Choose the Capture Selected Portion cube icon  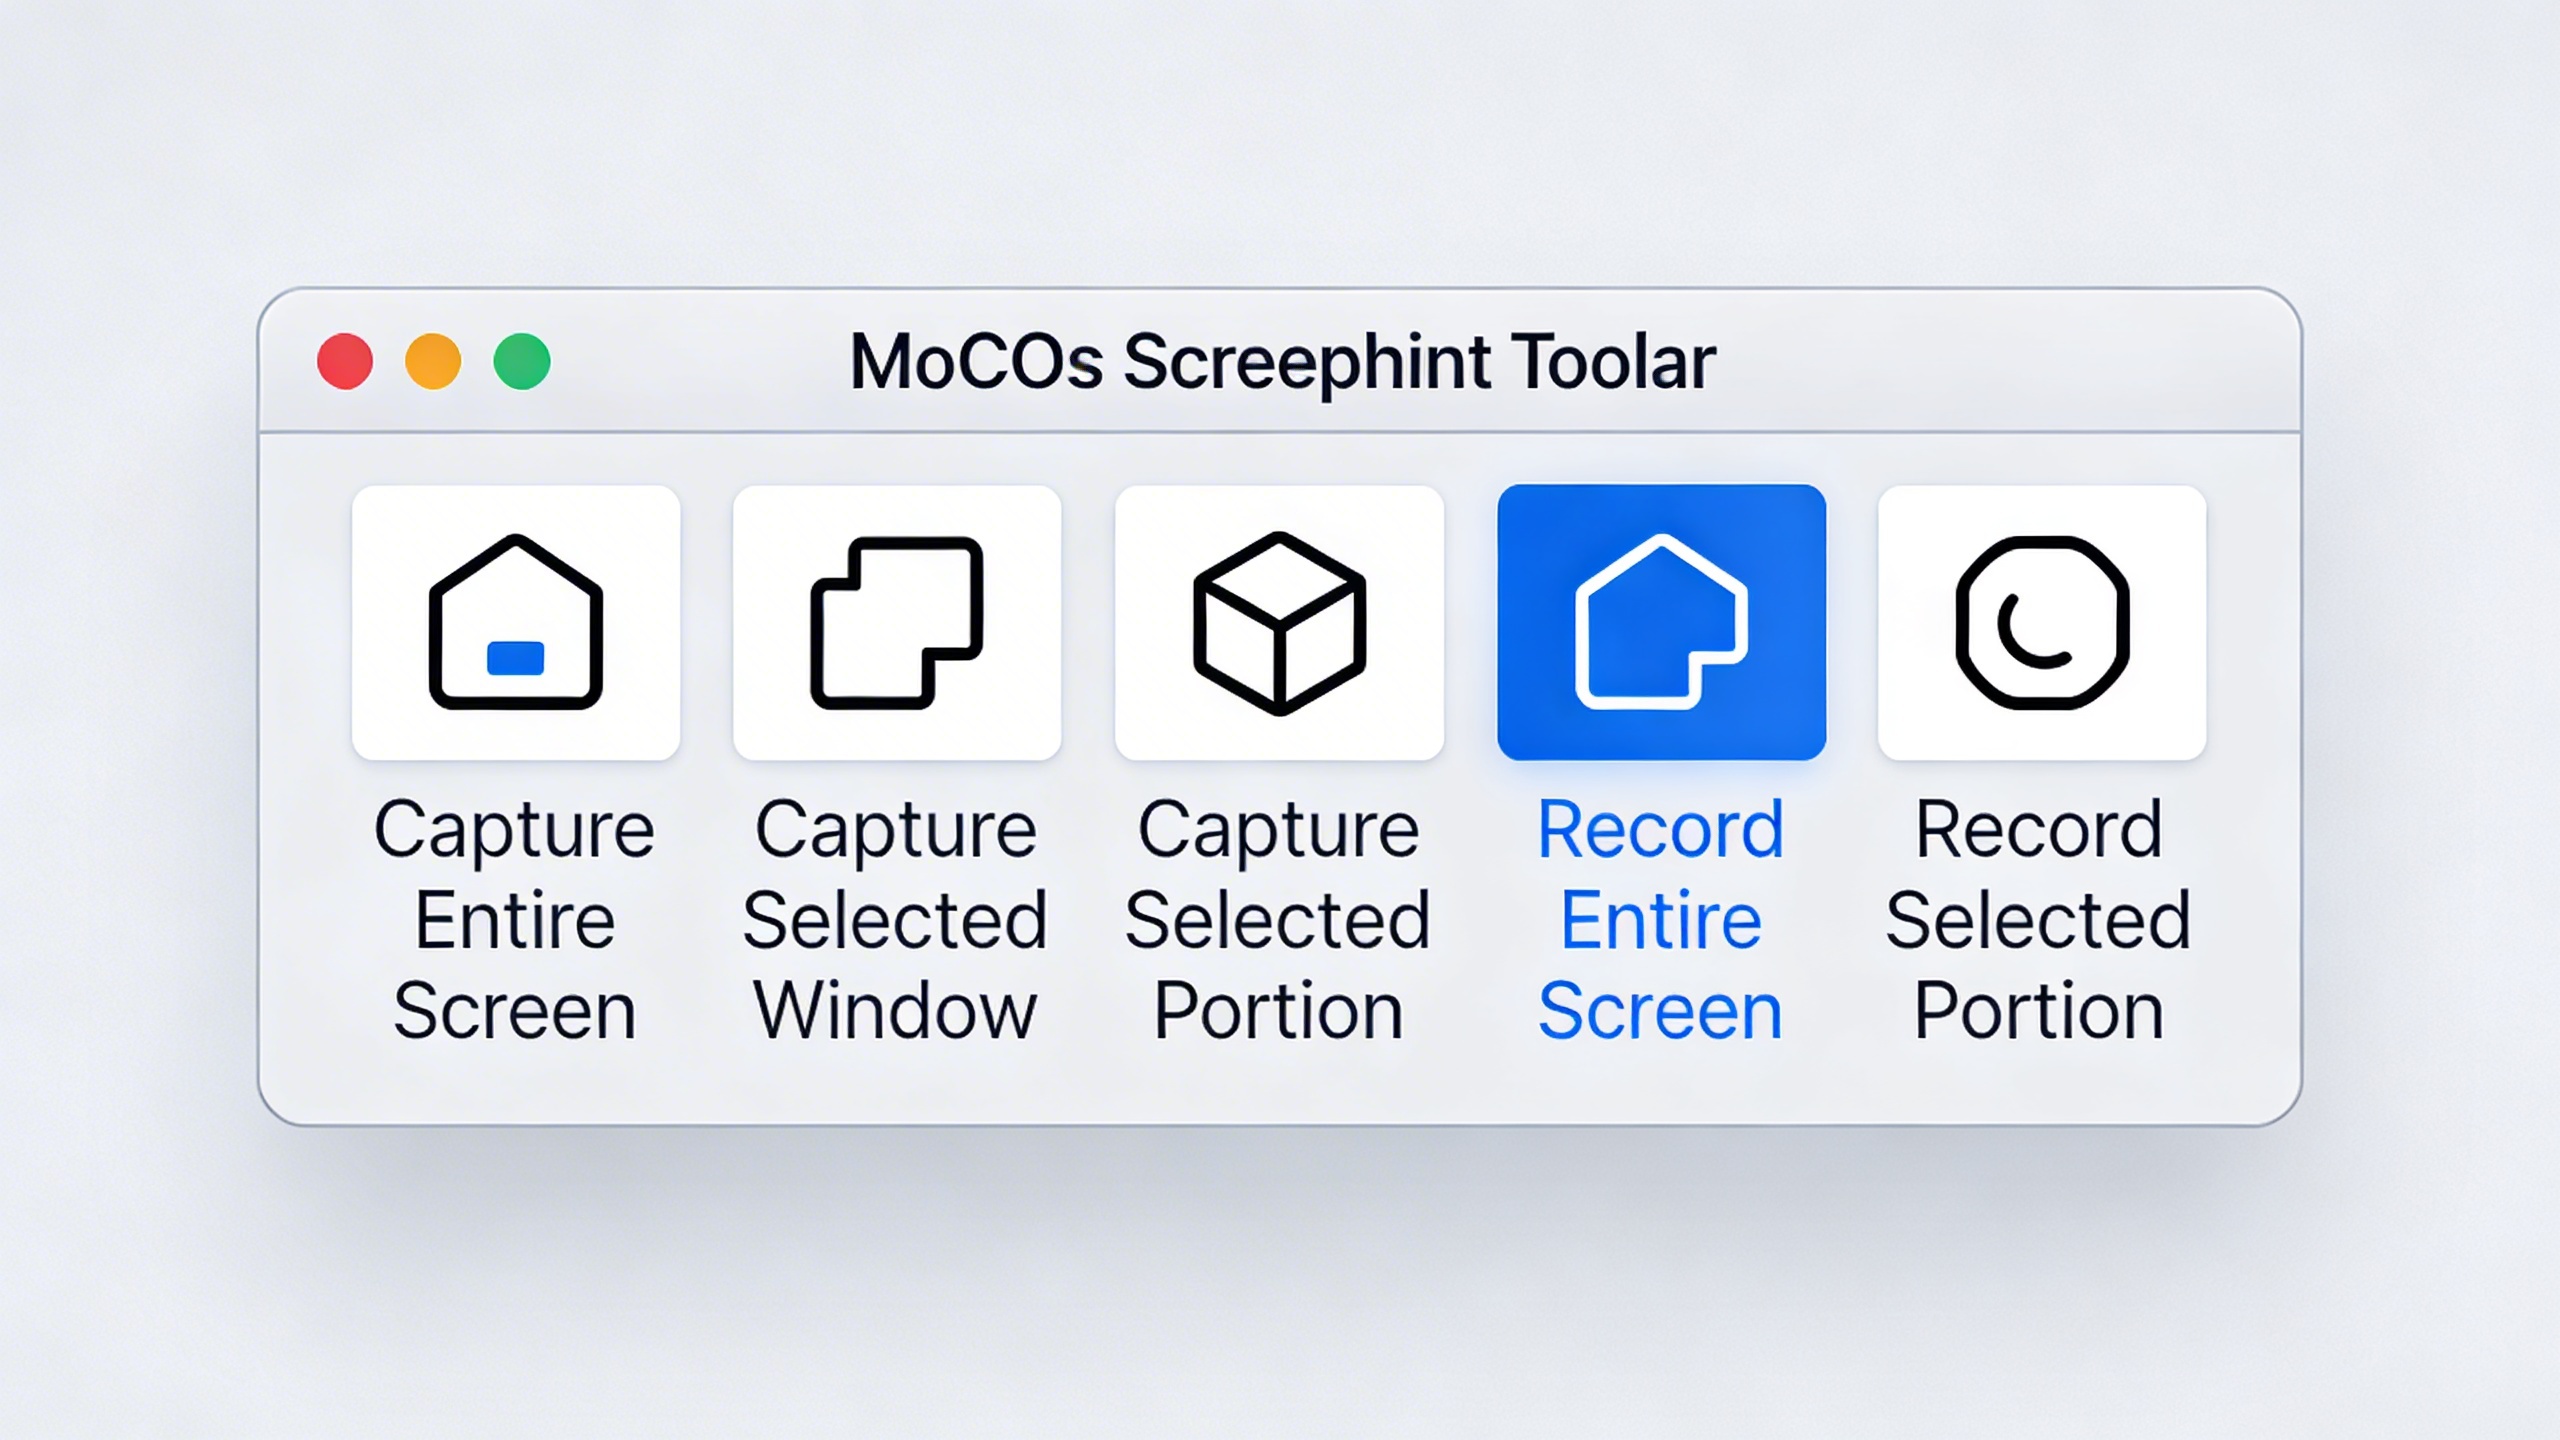coord(1279,622)
